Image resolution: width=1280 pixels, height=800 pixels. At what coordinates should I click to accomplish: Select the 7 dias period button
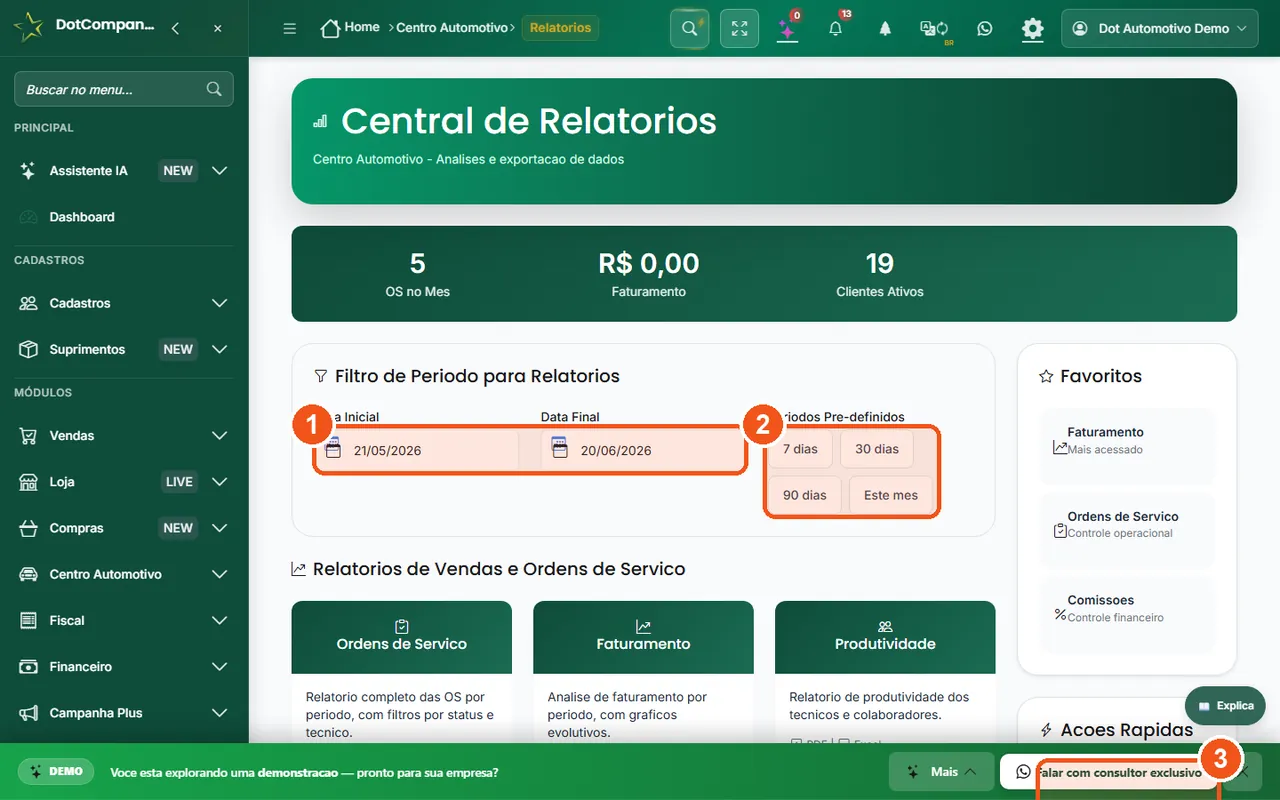coord(800,449)
